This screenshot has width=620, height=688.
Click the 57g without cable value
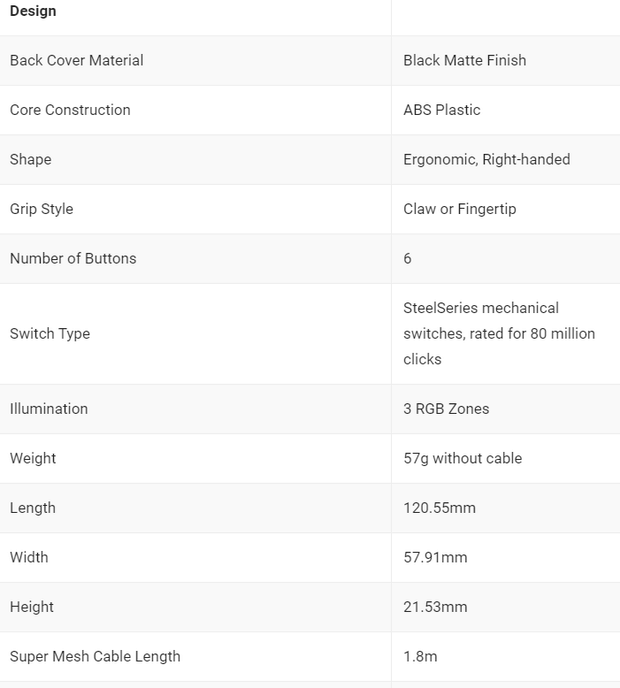[462, 459]
